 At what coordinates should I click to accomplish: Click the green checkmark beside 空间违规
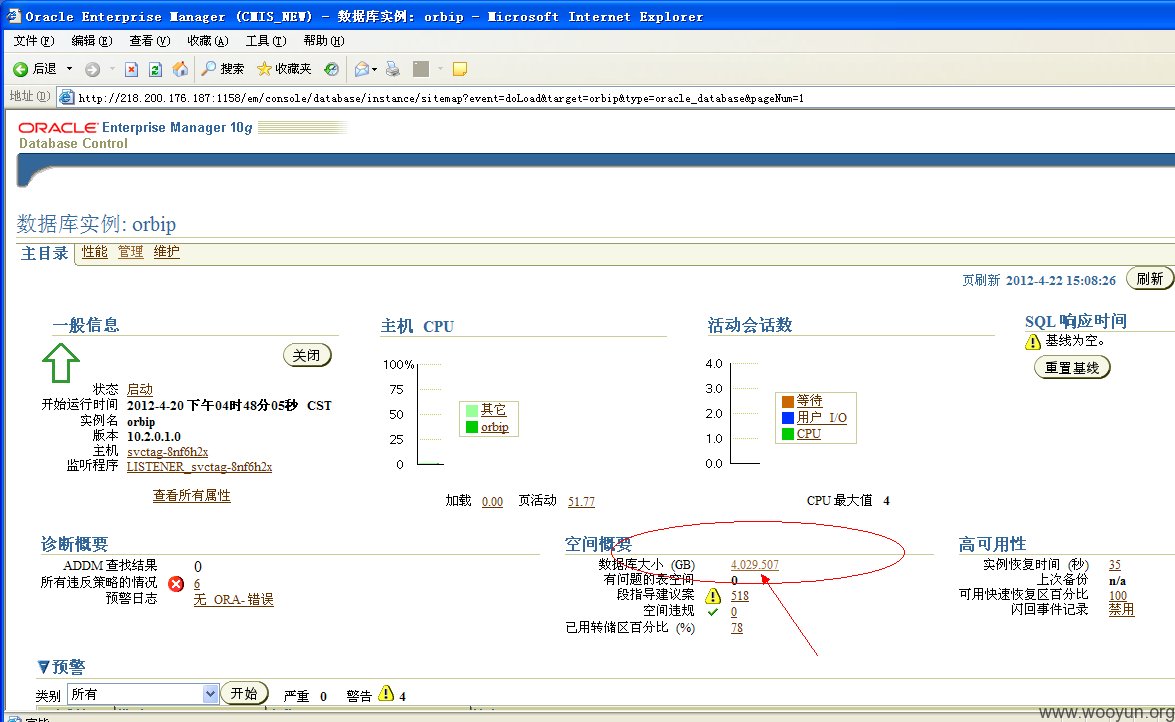tap(713, 612)
